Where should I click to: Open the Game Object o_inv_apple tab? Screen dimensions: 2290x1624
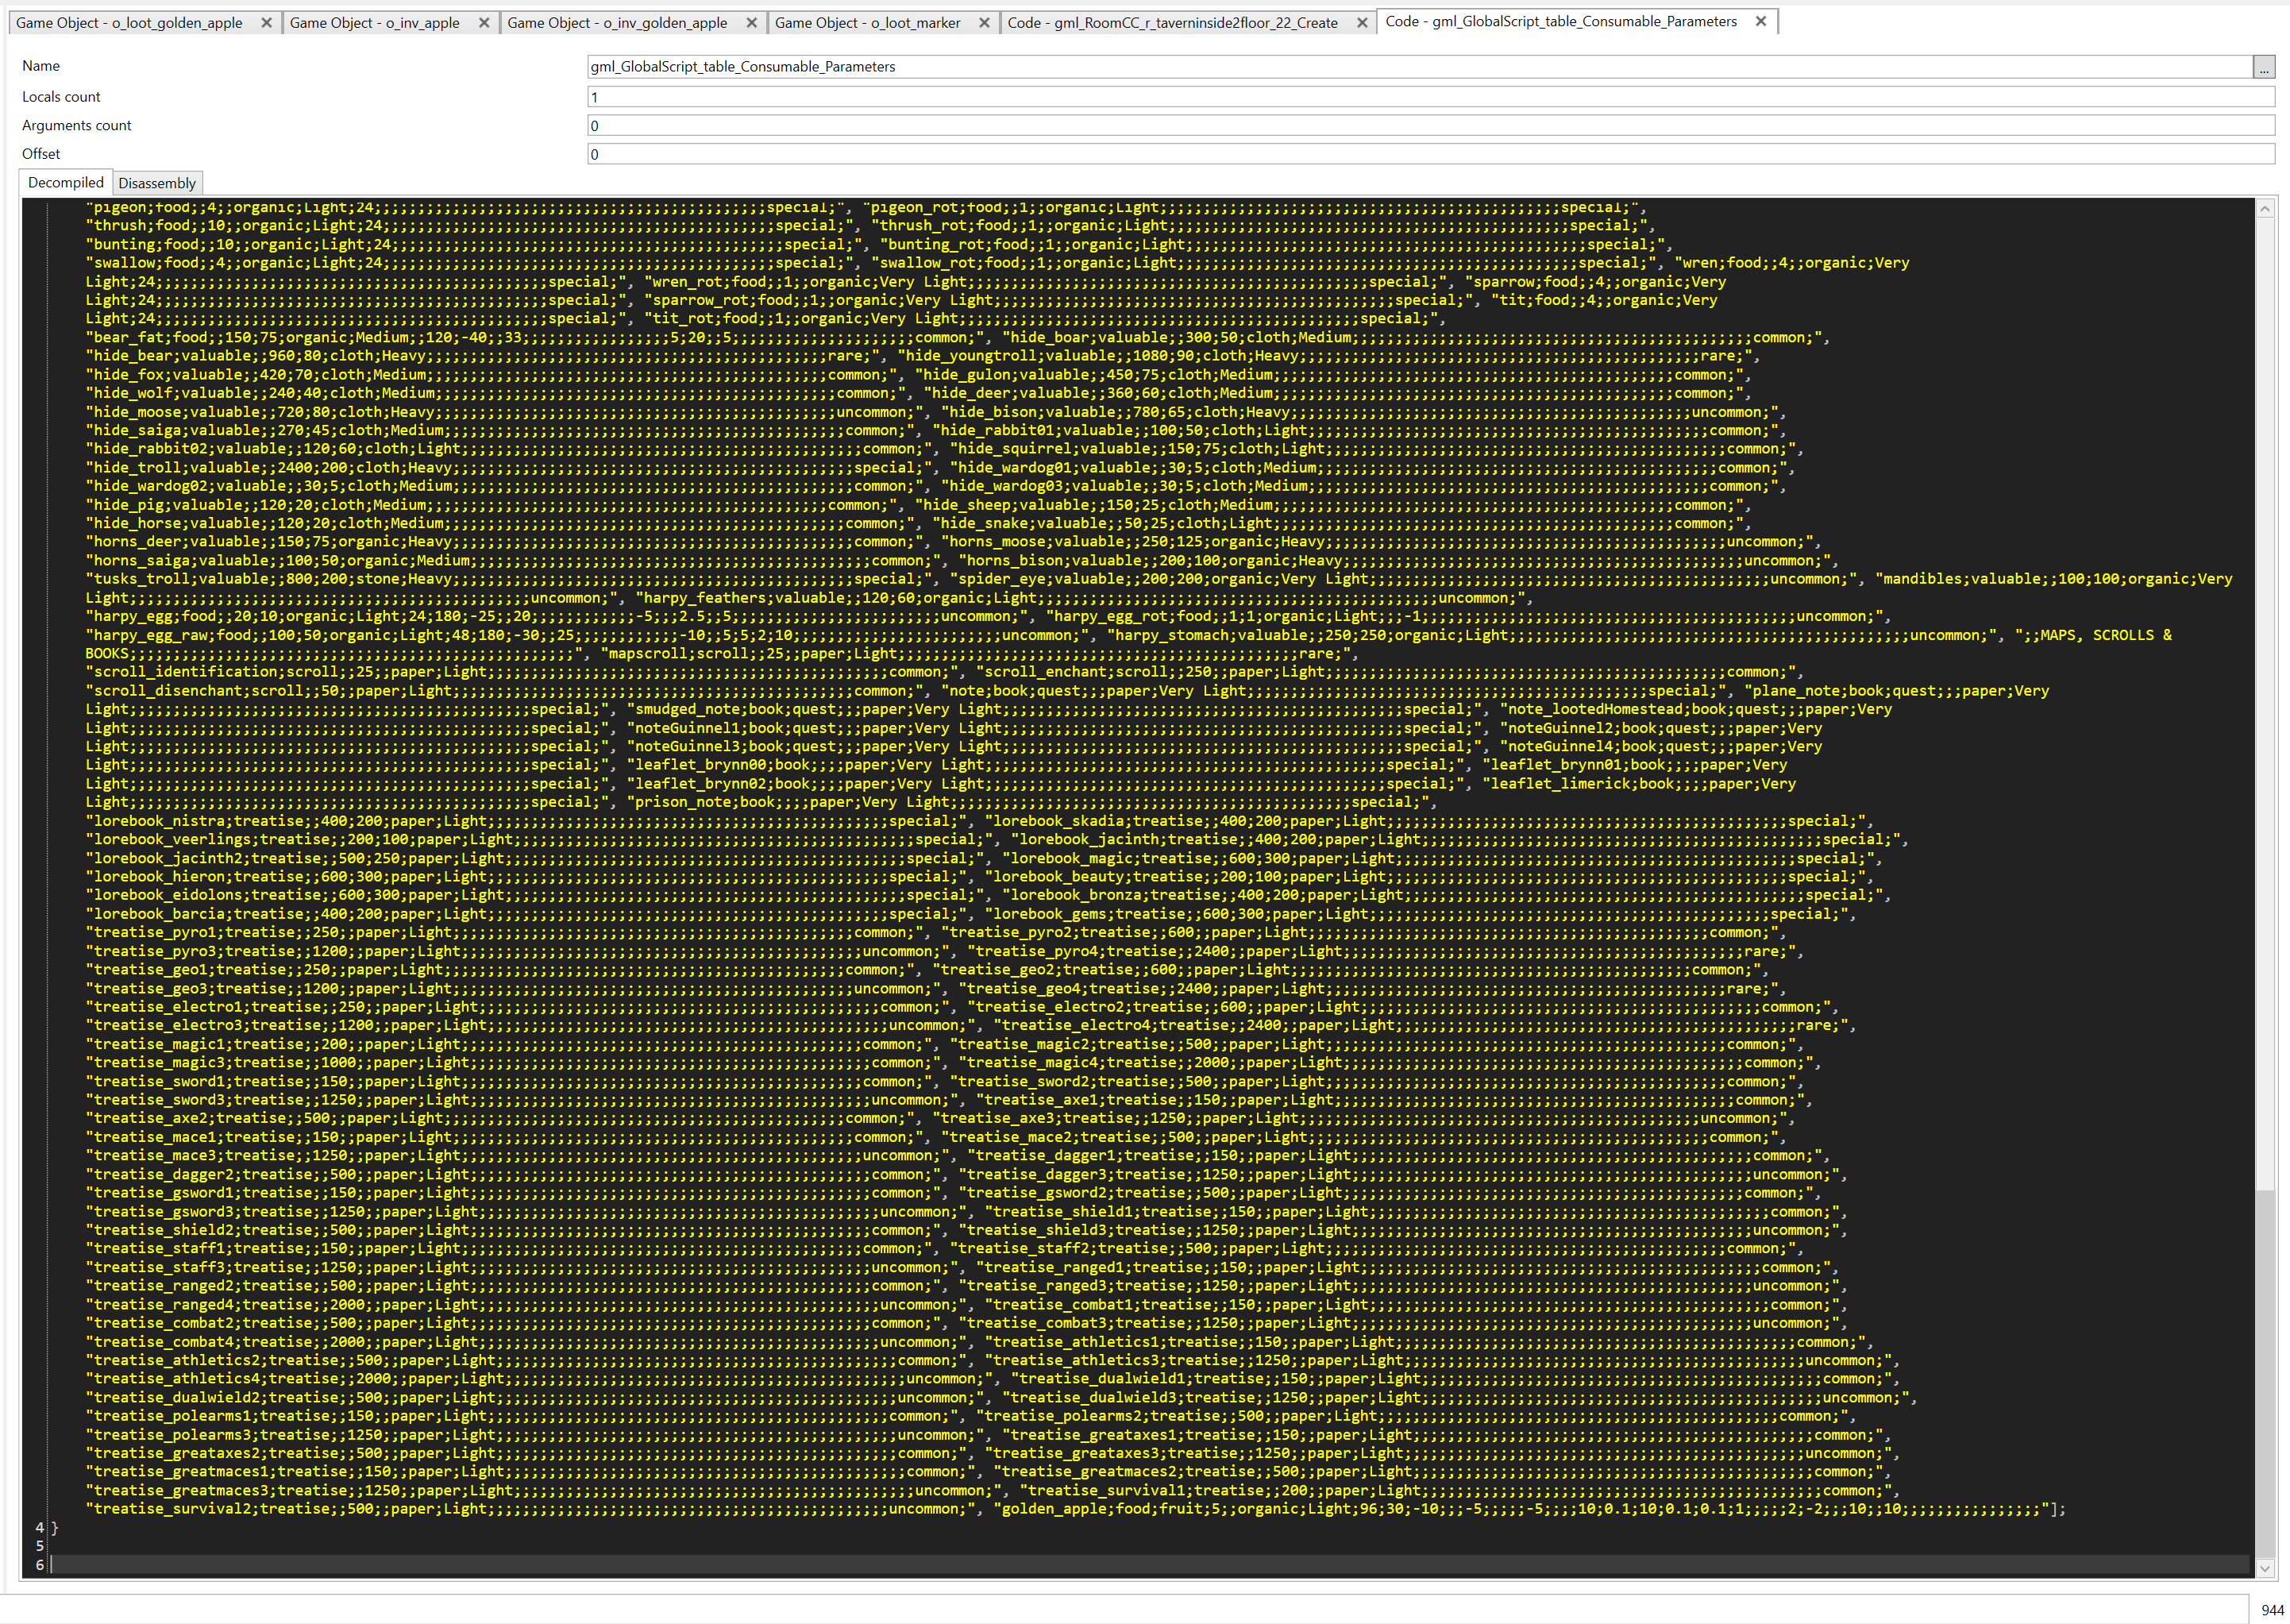pos(375,23)
